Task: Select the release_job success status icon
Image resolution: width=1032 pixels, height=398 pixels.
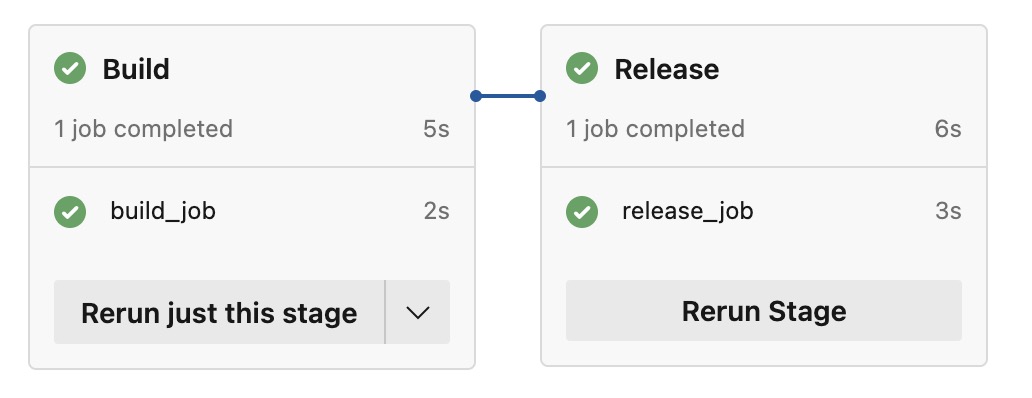Action: (582, 212)
